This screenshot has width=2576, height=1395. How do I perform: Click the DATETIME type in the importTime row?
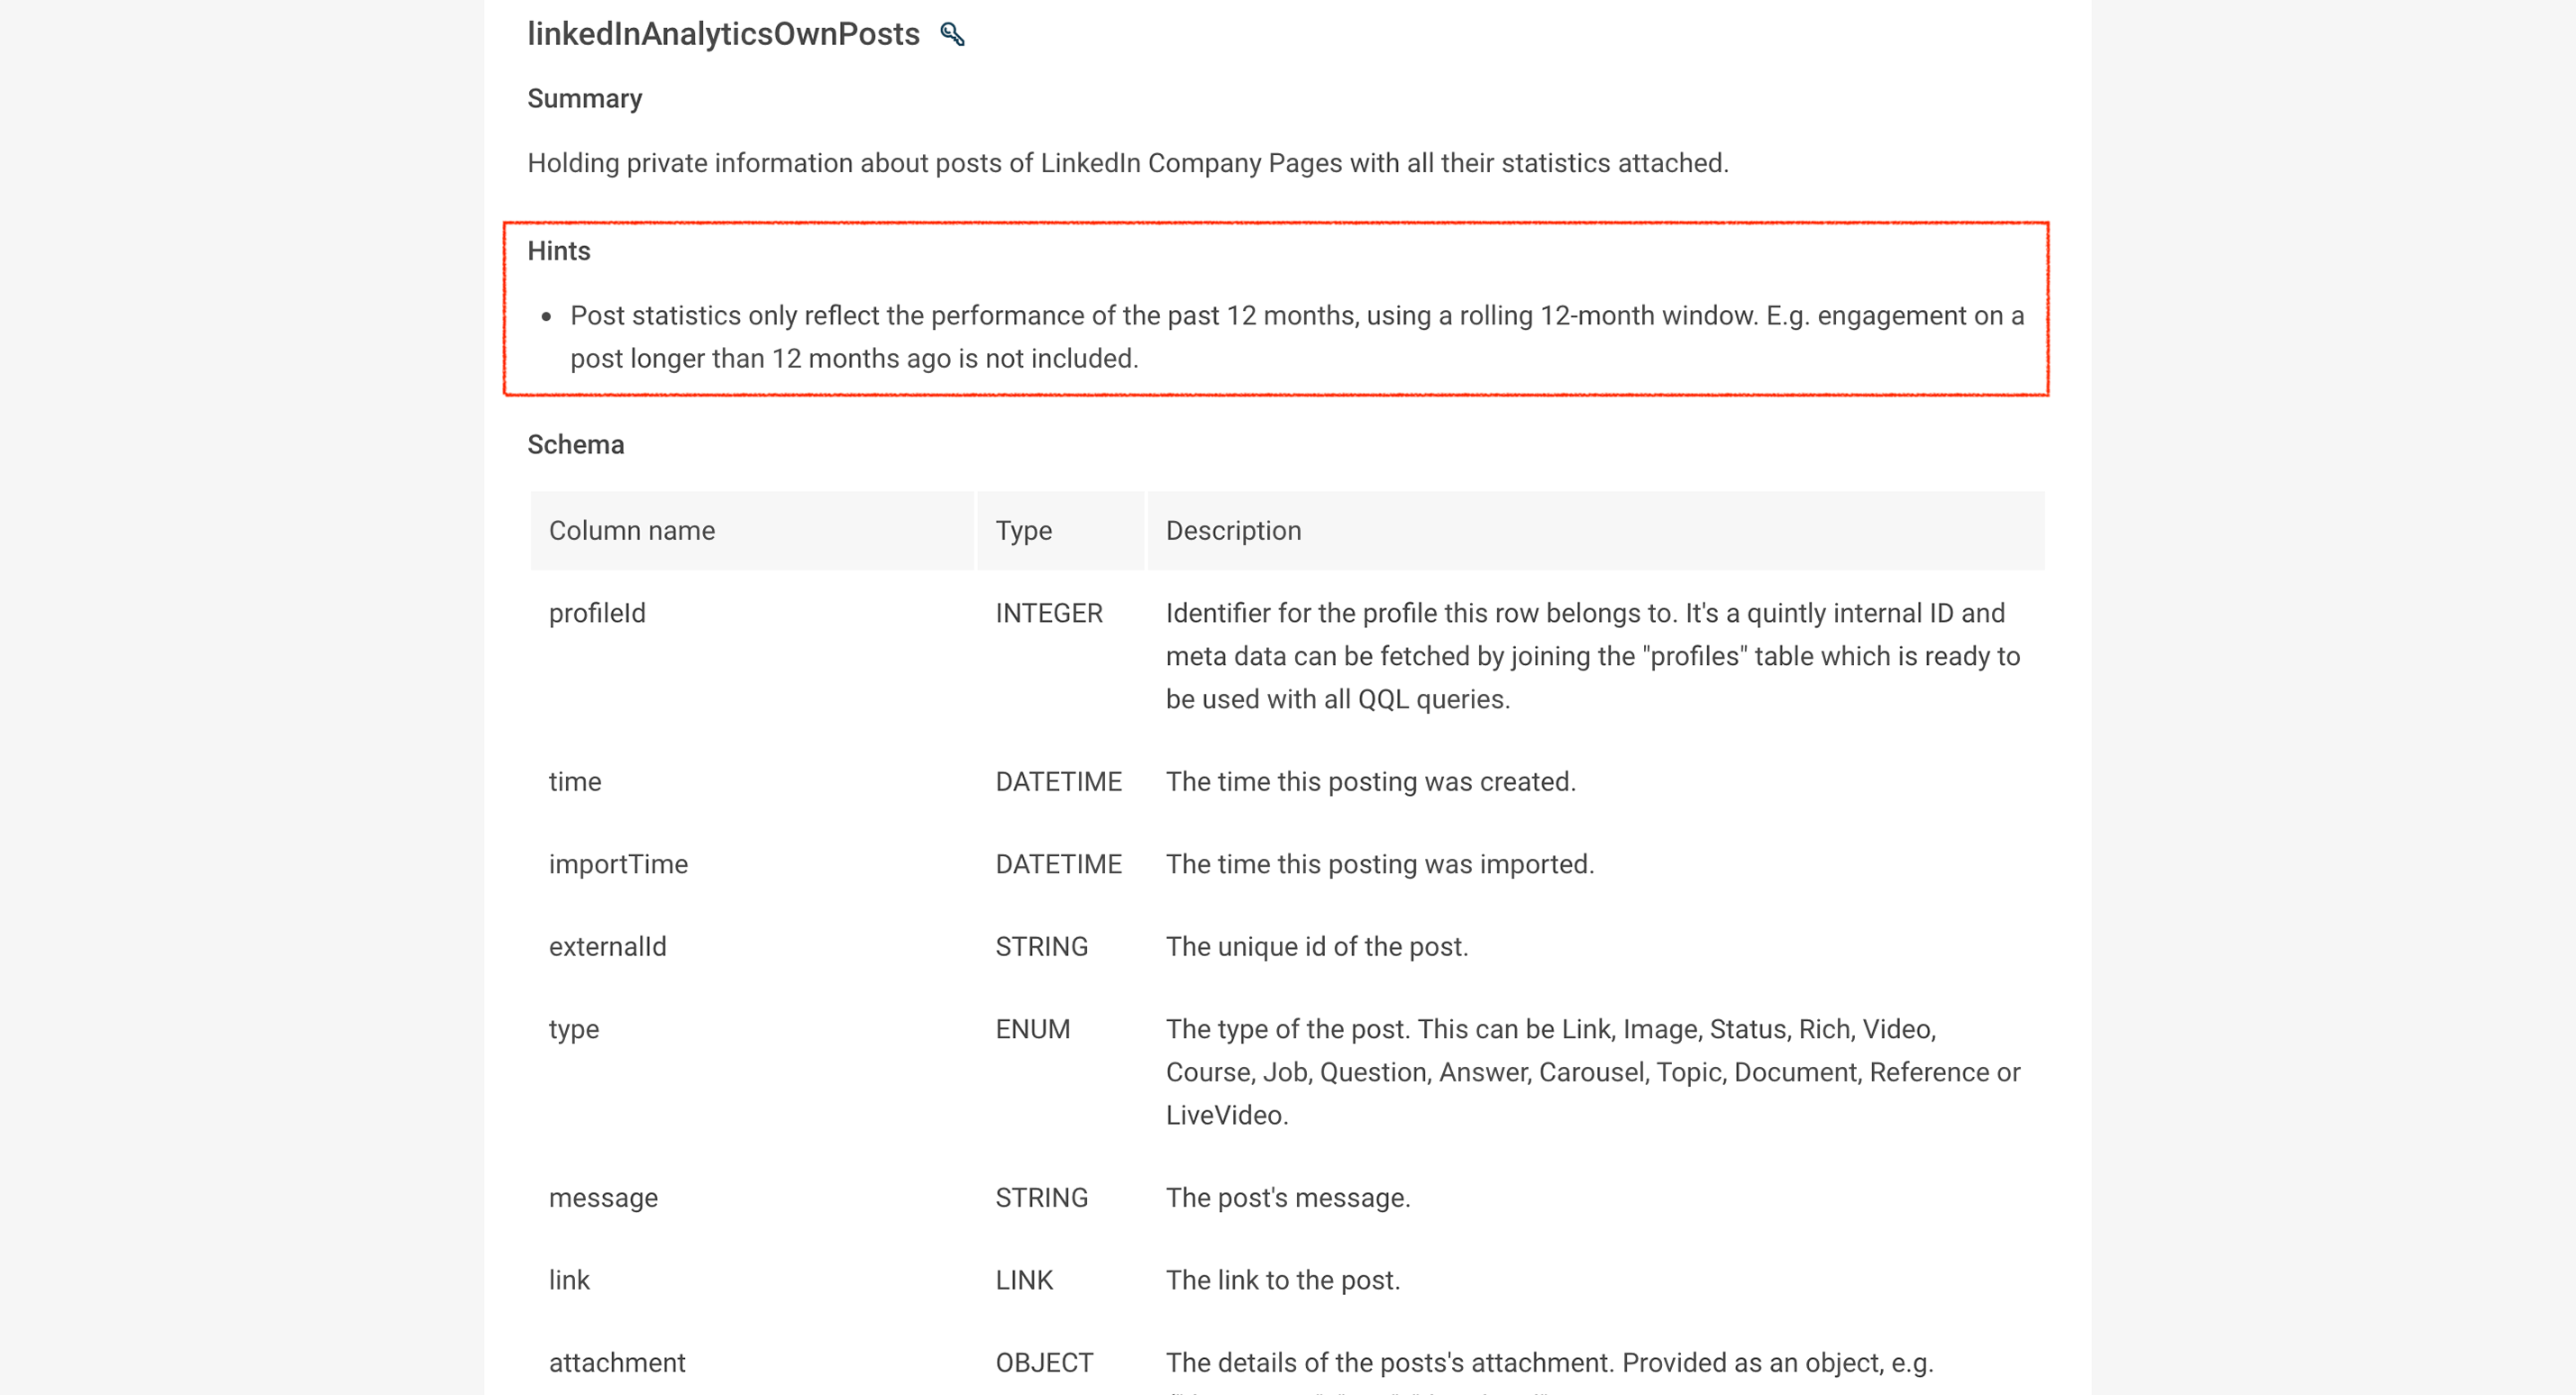(x=1059, y=864)
